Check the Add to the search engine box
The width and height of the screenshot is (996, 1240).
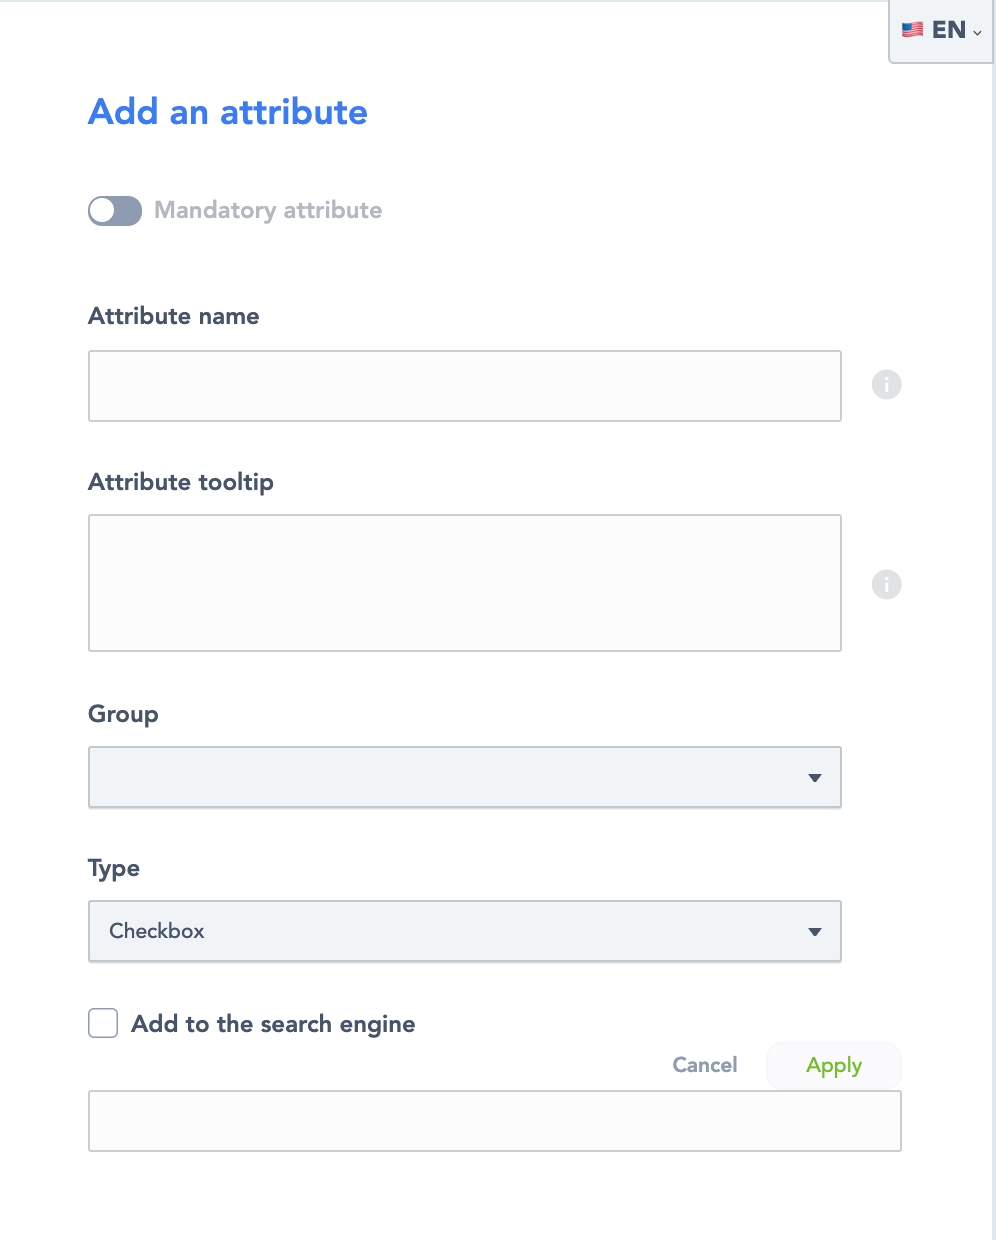(x=103, y=1023)
